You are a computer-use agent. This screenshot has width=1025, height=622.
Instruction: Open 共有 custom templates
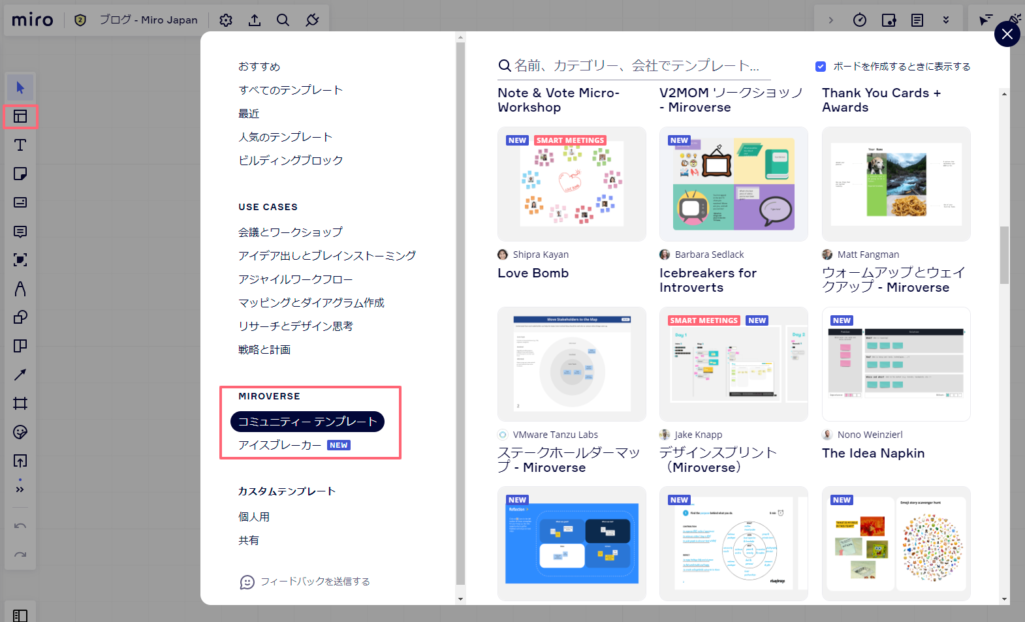(248, 540)
